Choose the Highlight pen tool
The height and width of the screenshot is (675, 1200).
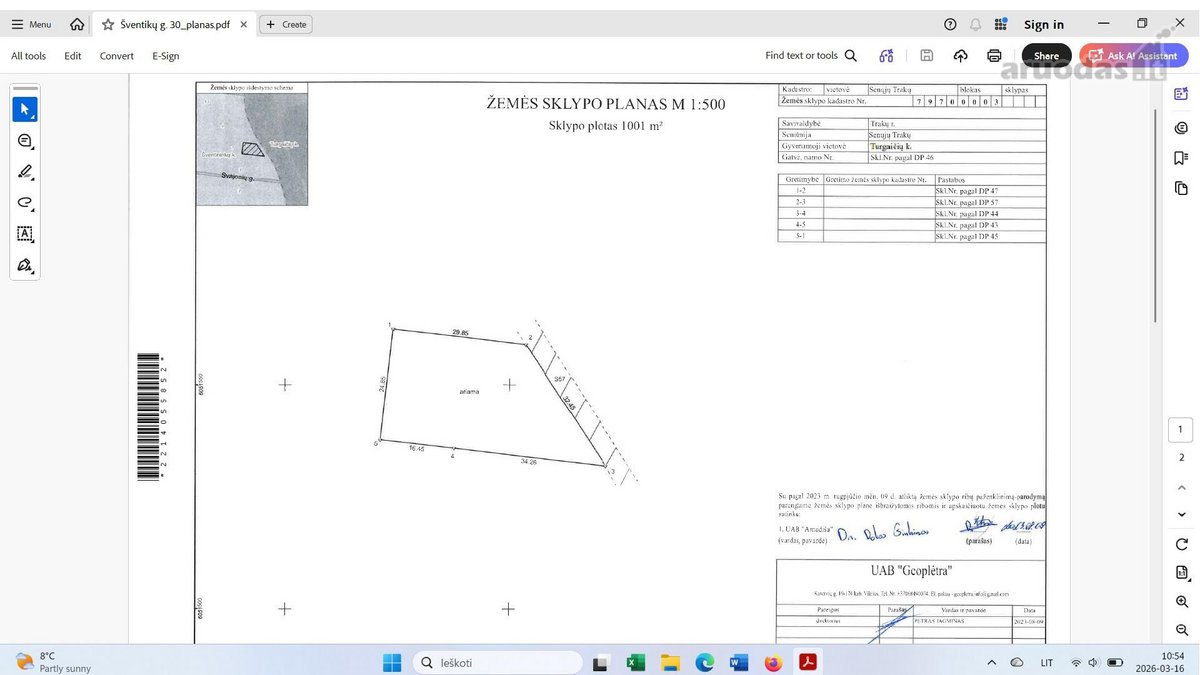tap(25, 172)
